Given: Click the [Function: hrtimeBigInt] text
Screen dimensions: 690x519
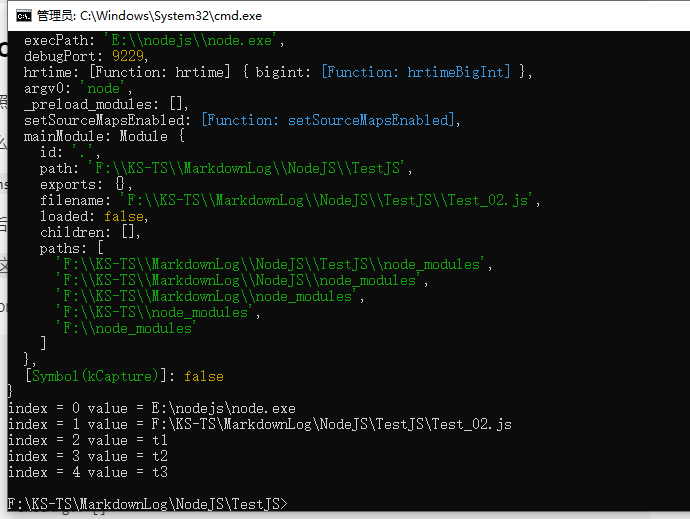Looking at the screenshot, I should [x=418, y=72].
